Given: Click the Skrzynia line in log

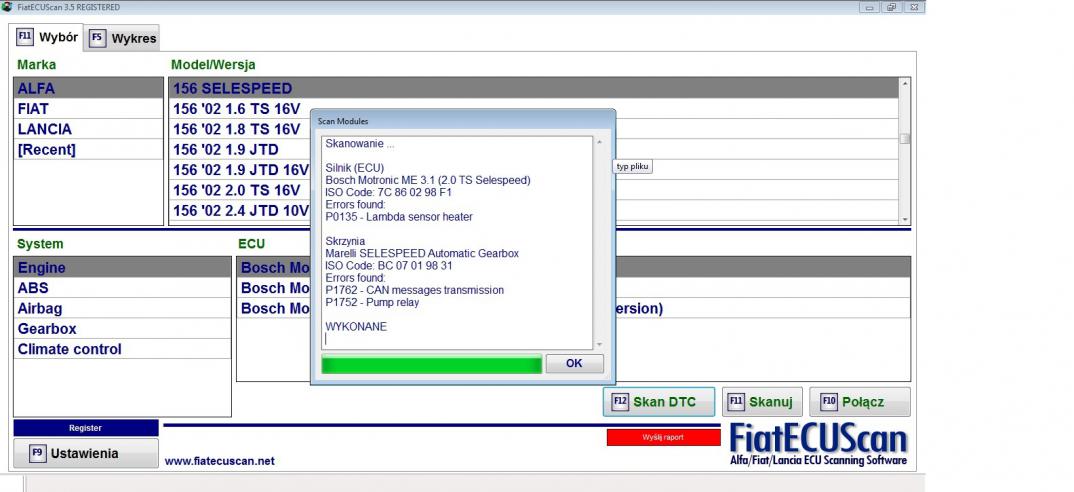Looking at the screenshot, I should tap(345, 241).
